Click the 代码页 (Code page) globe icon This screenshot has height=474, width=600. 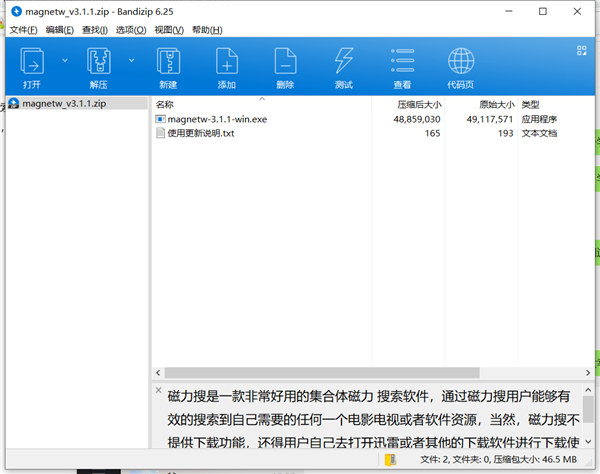(x=461, y=60)
